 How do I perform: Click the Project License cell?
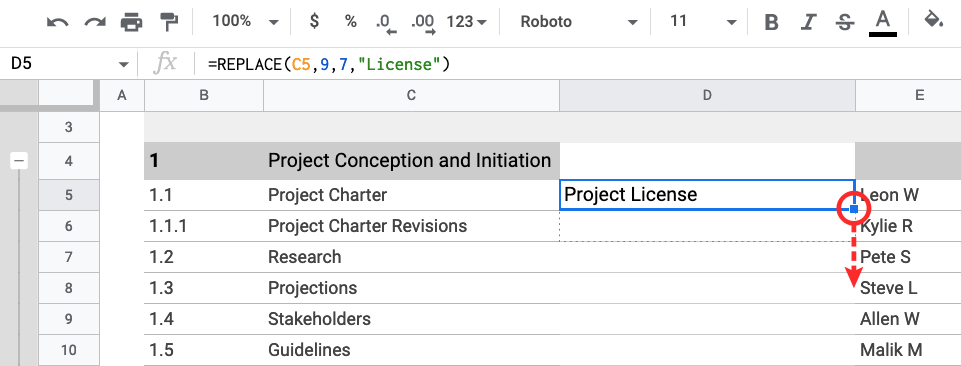[707, 195]
